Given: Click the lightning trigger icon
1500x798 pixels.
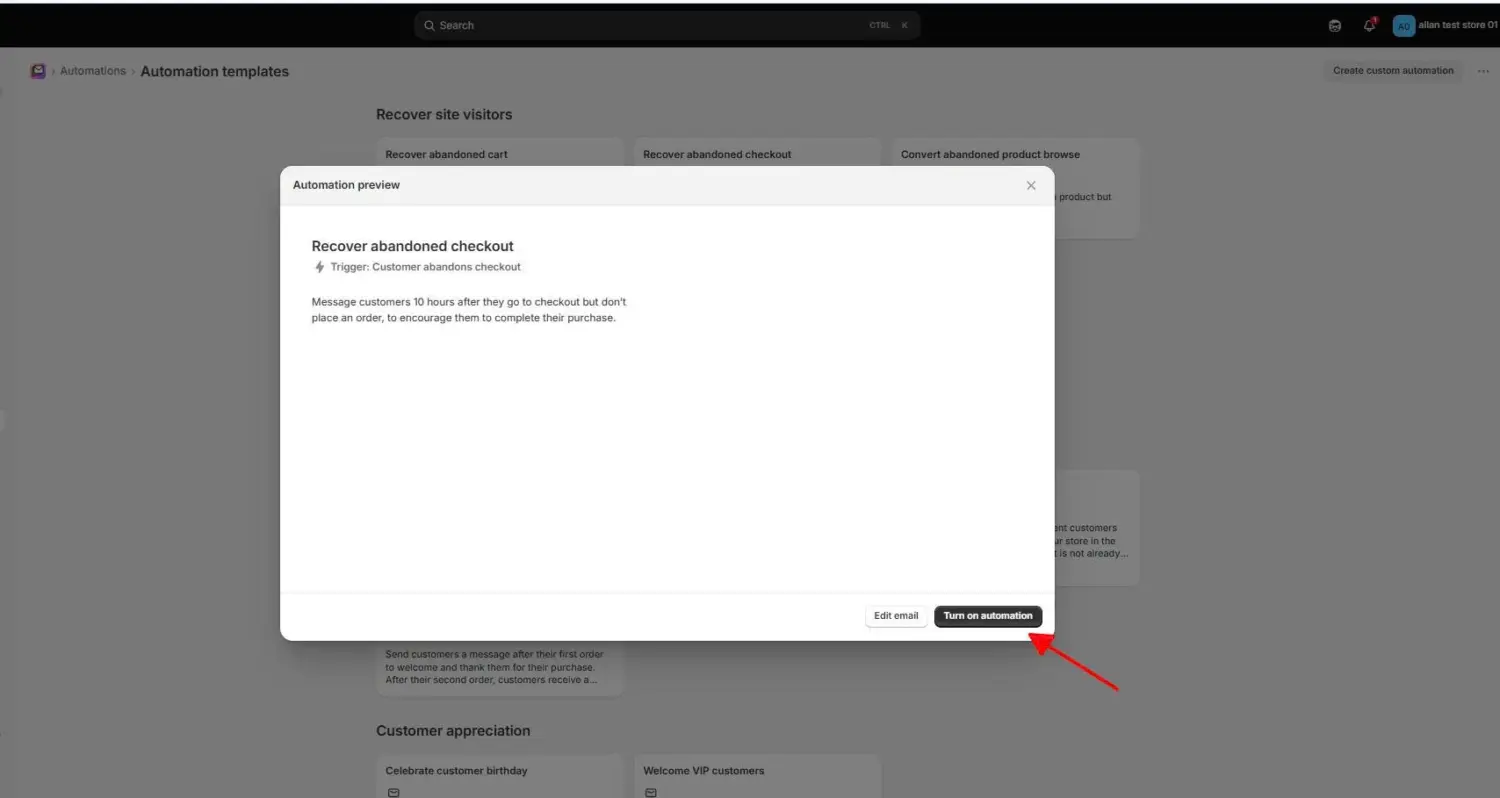Looking at the screenshot, I should coord(320,267).
